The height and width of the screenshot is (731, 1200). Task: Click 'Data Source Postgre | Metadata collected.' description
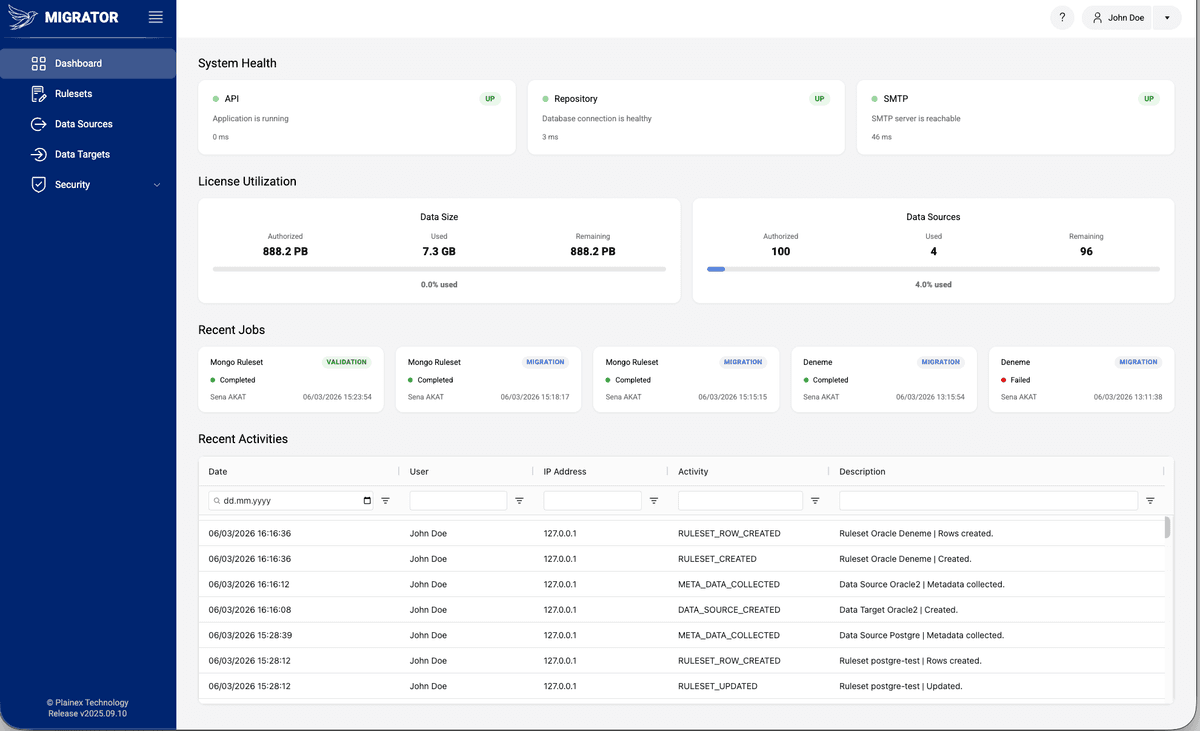[x=921, y=635]
